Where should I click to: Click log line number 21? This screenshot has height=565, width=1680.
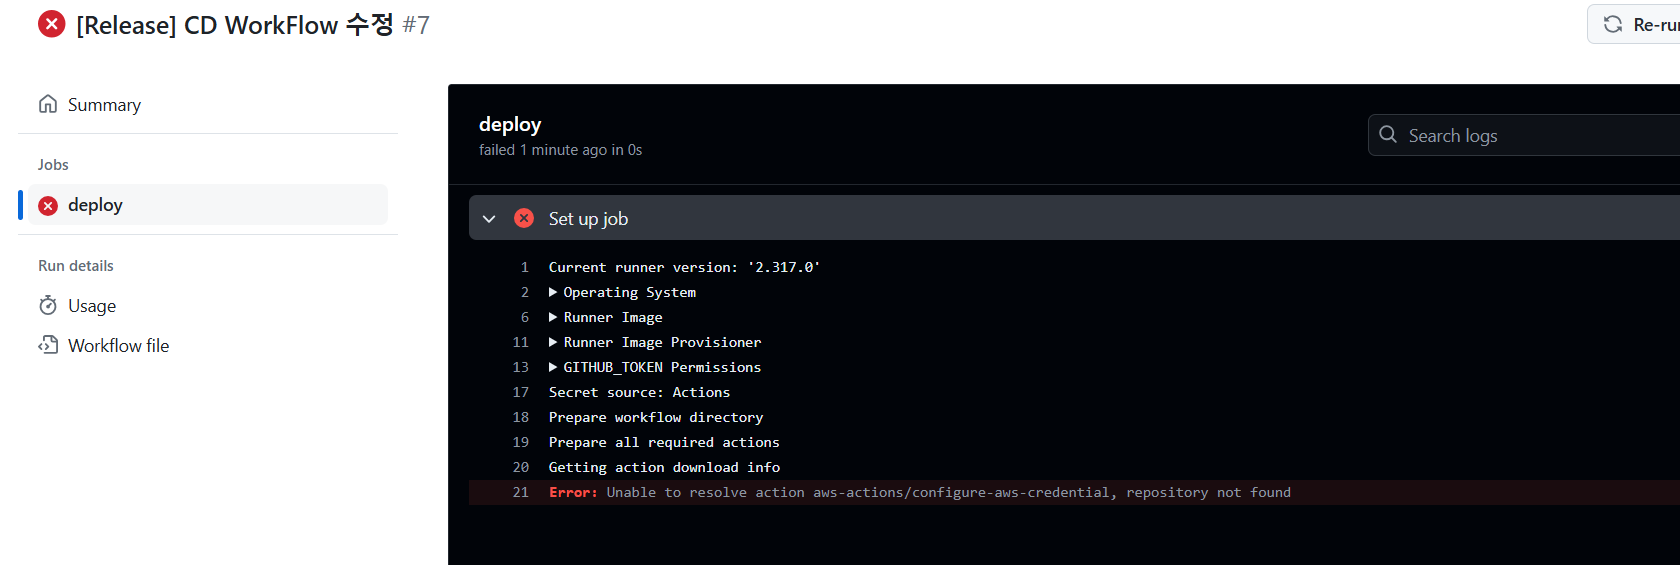tap(520, 492)
